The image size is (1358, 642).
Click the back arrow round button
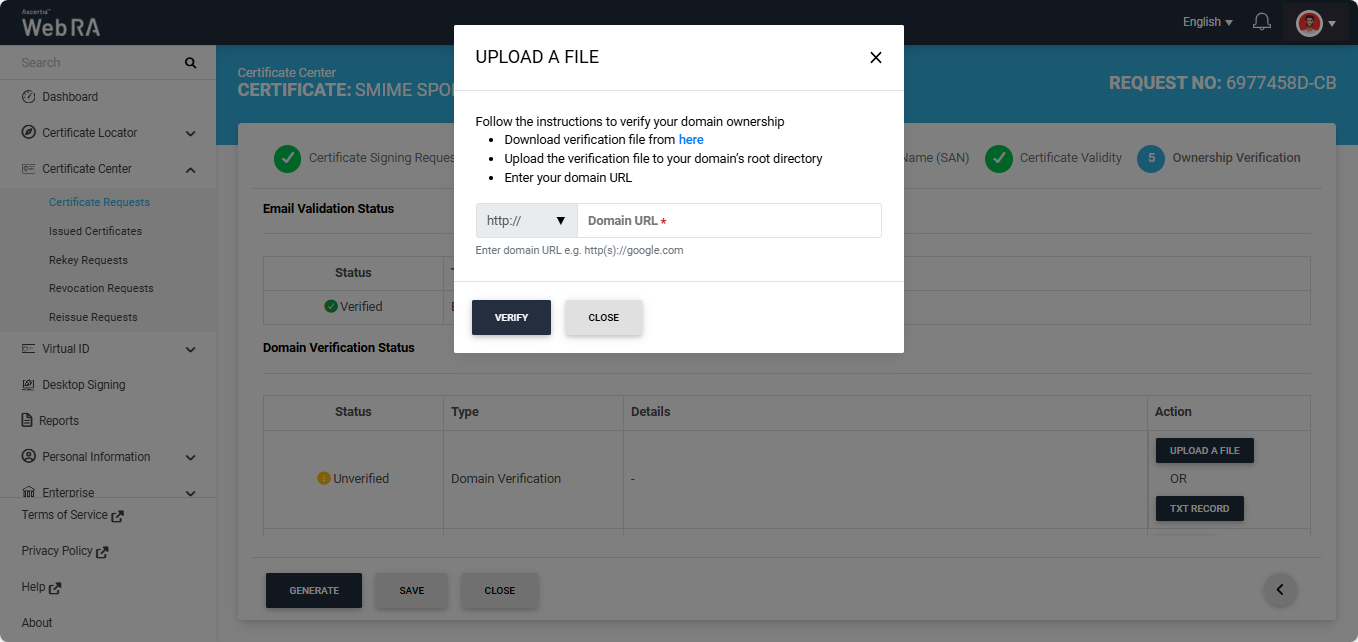point(1280,590)
